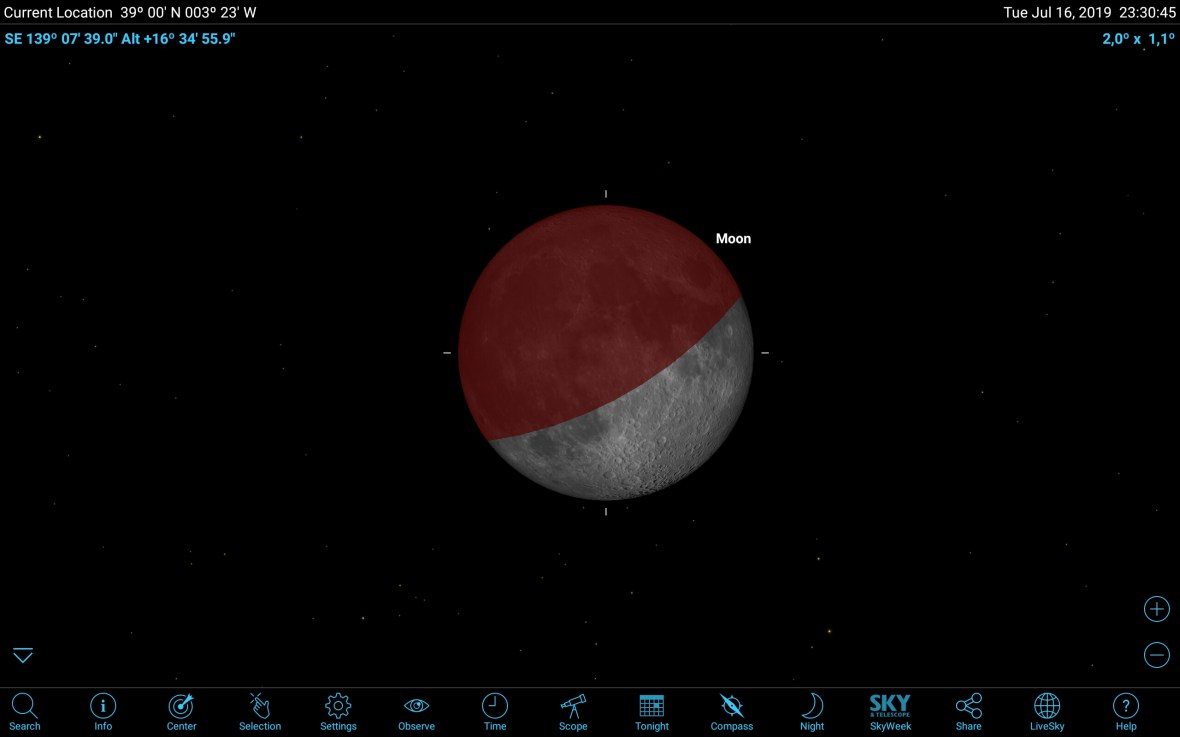Open the Selection tool
Viewport: 1180px width, 737px height.
[260, 711]
